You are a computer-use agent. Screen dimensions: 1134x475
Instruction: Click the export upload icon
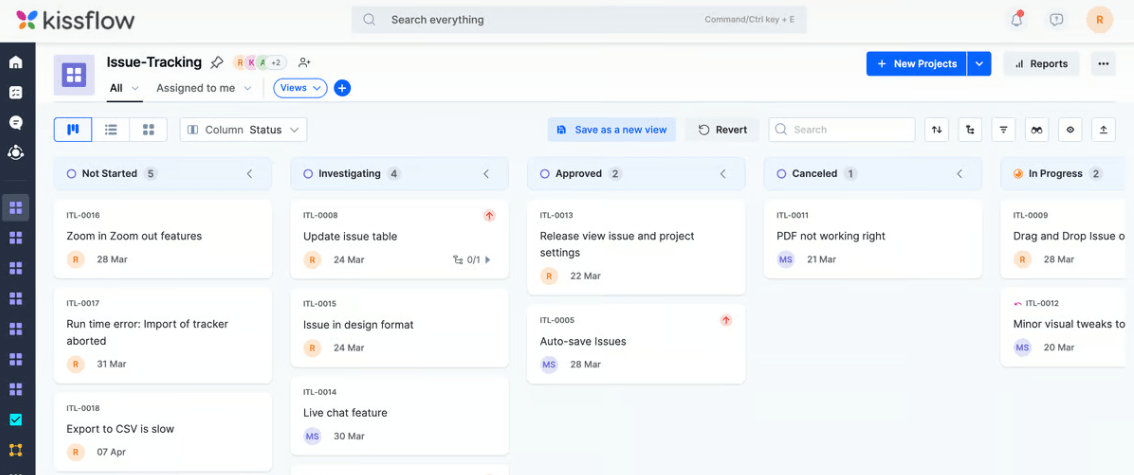1103,130
